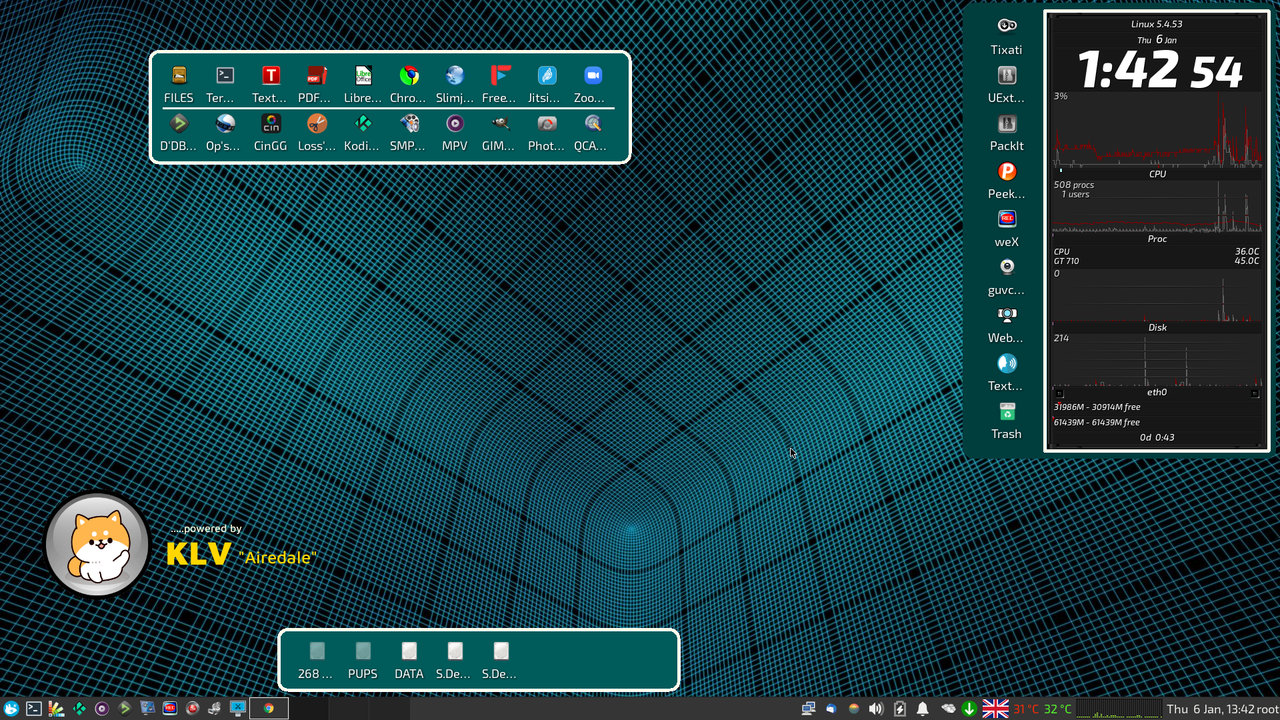Switch keyboard layout via the UK flag
1280x720 pixels.
click(x=995, y=708)
